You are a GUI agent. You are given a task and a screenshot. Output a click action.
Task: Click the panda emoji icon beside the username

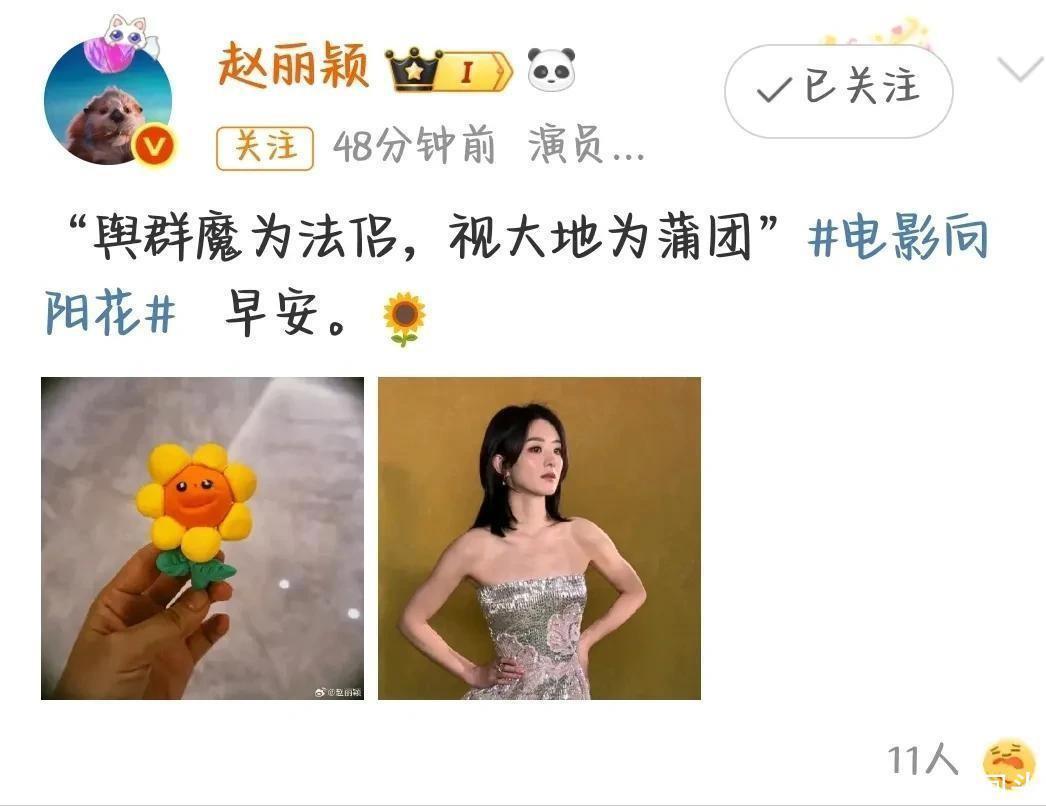[x=551, y=69]
